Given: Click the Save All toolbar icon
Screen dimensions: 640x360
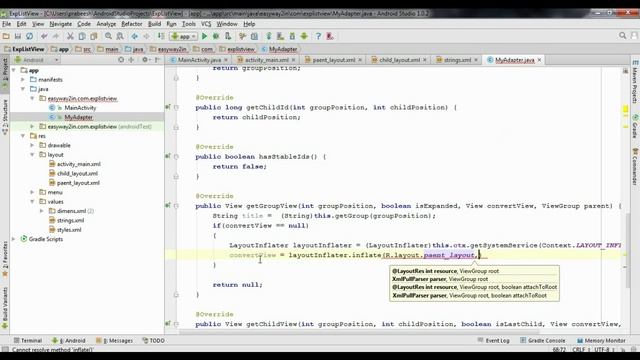Looking at the screenshot, I should [x=18, y=36].
